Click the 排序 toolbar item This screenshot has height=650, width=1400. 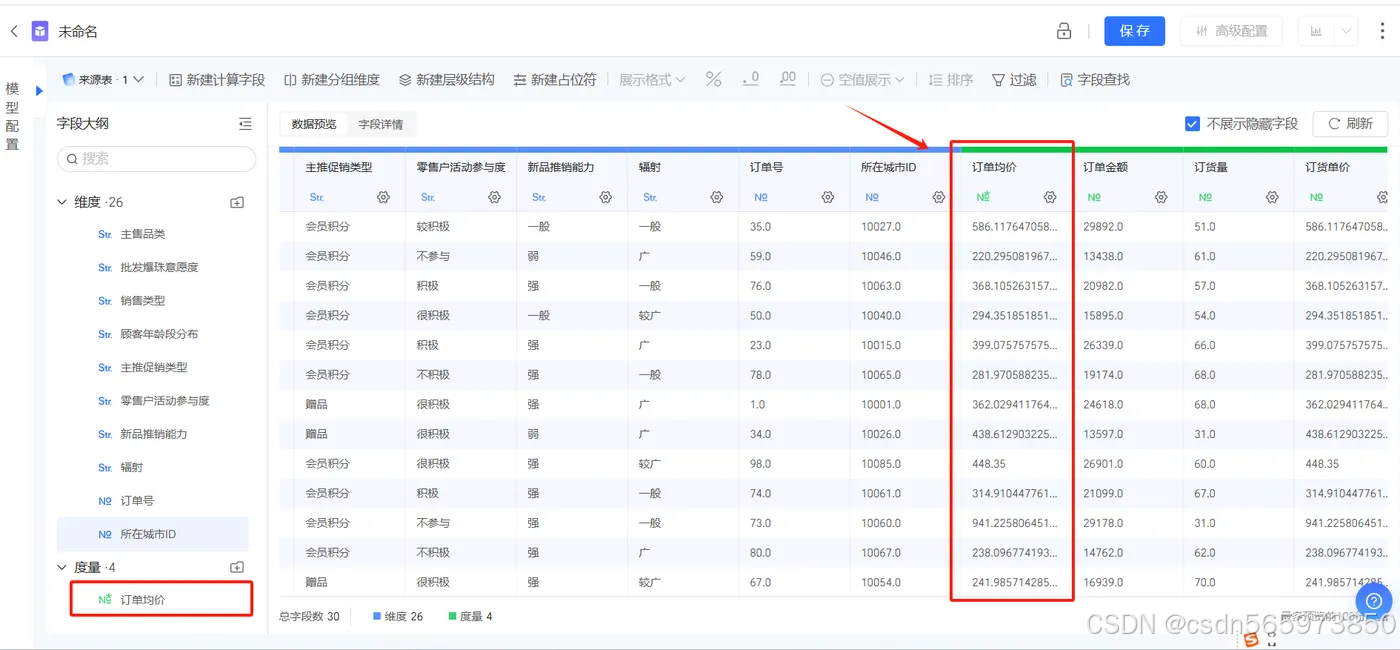tap(951, 80)
